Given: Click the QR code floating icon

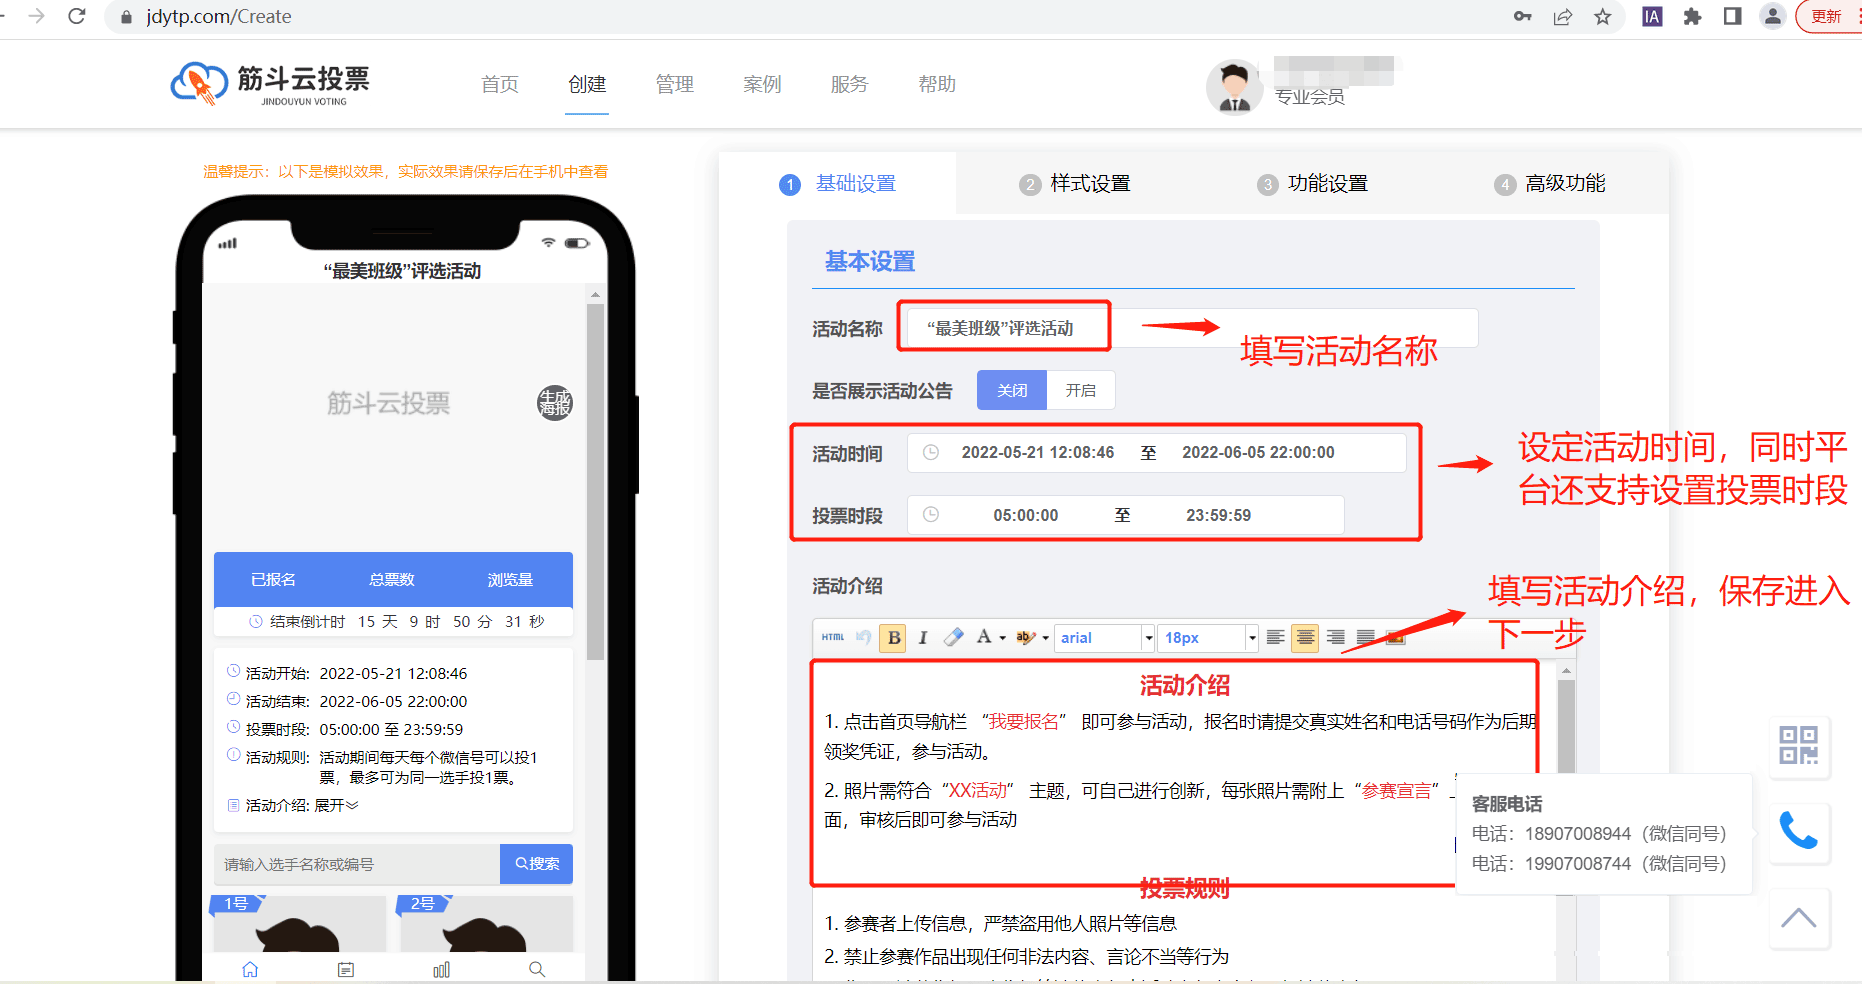Looking at the screenshot, I should click(1798, 746).
